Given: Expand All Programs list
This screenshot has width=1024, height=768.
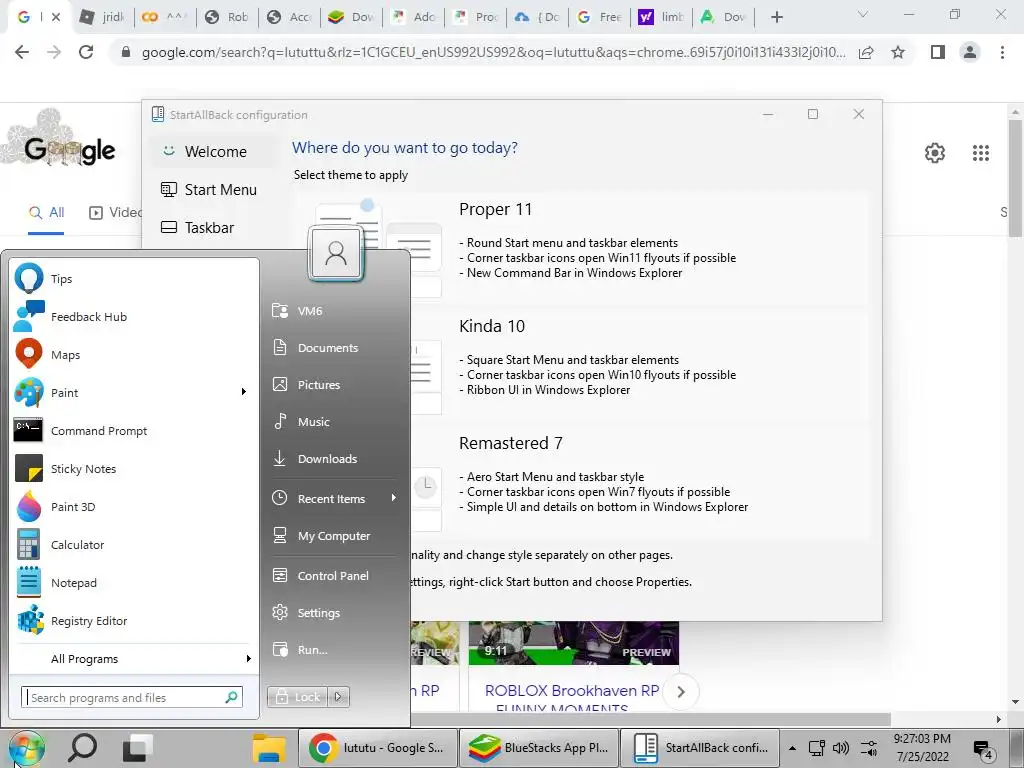Looking at the screenshot, I should 134,659.
